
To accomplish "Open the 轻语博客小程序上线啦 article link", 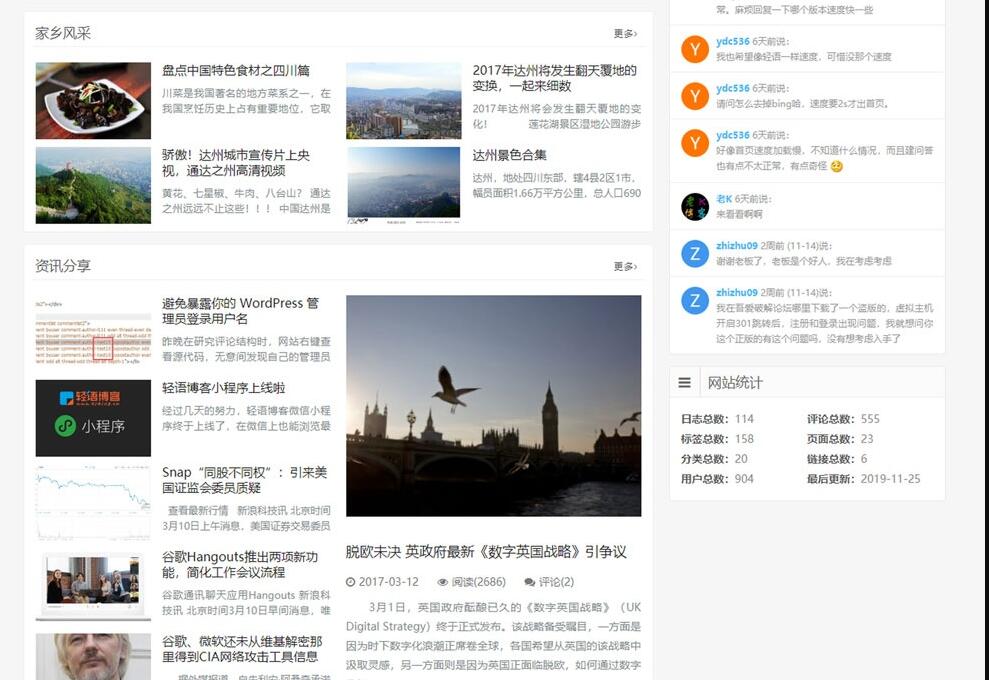I will 224,388.
